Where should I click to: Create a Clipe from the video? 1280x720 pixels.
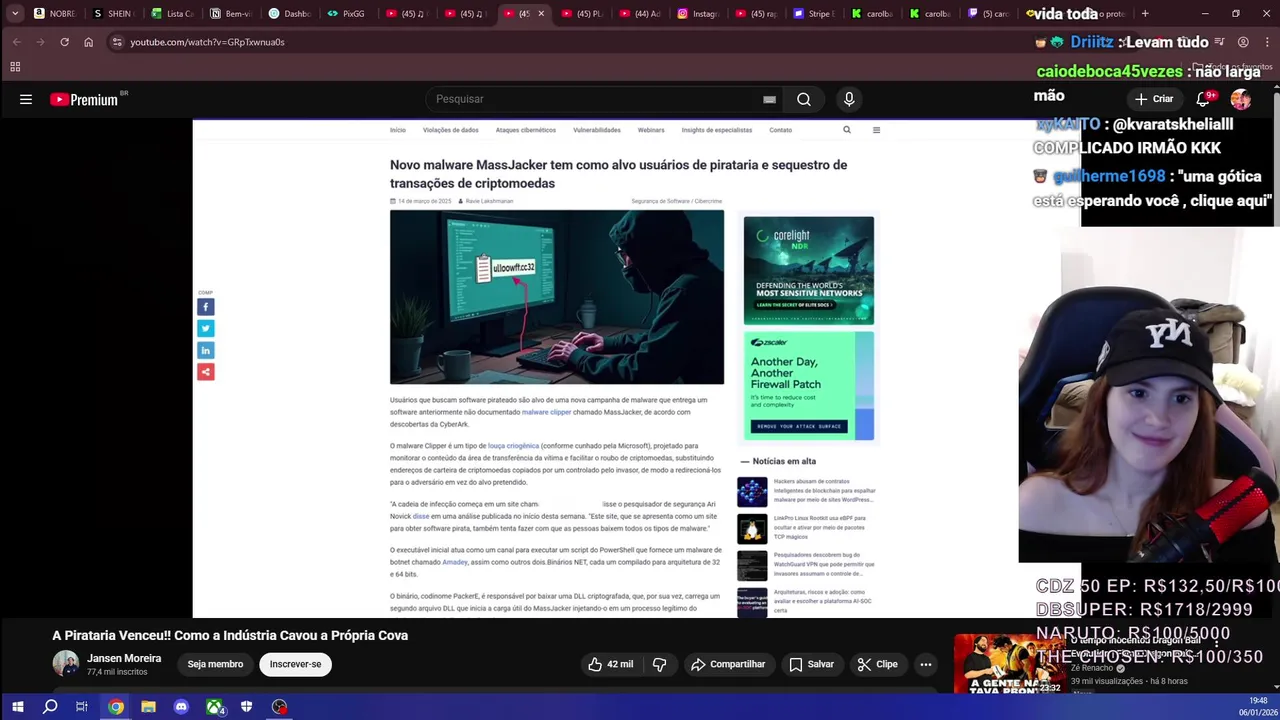tap(877, 664)
